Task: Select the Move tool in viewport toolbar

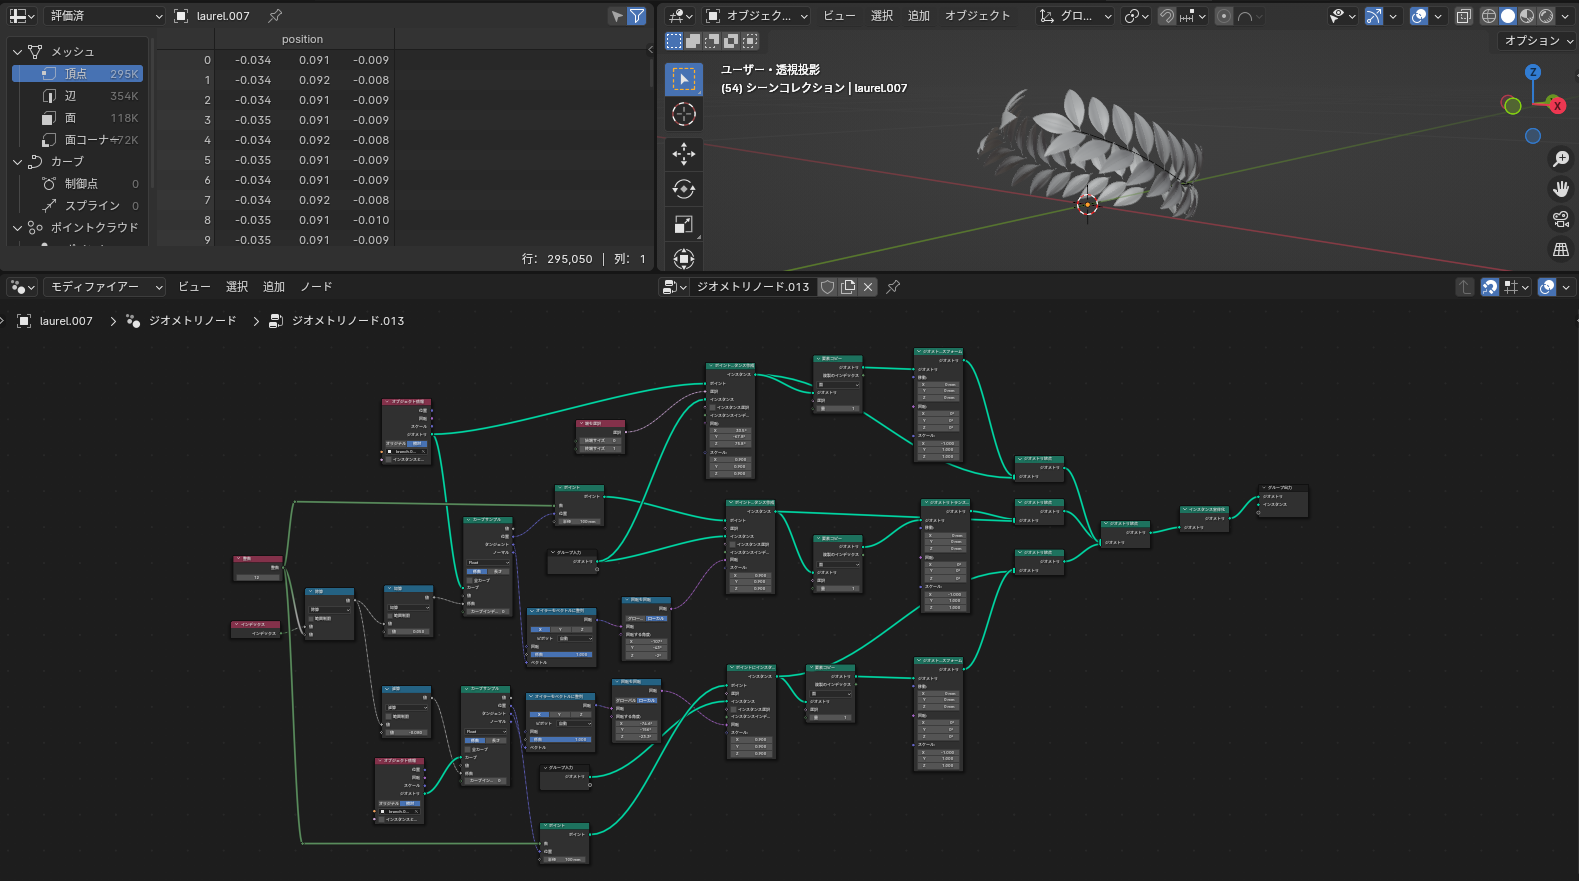Action: coord(684,153)
